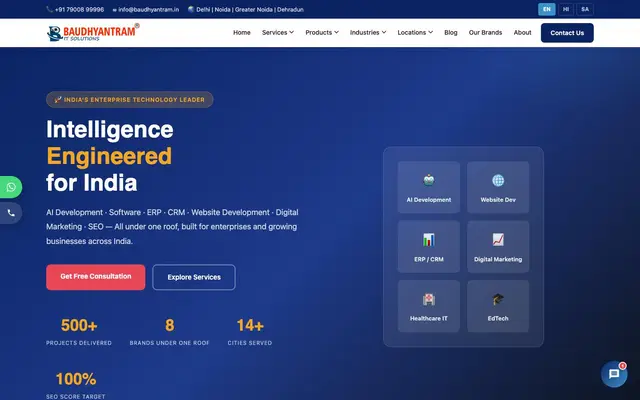Click the 500+ Projects Delivered stat
Viewport: 640px width, 400px height.
click(79, 332)
